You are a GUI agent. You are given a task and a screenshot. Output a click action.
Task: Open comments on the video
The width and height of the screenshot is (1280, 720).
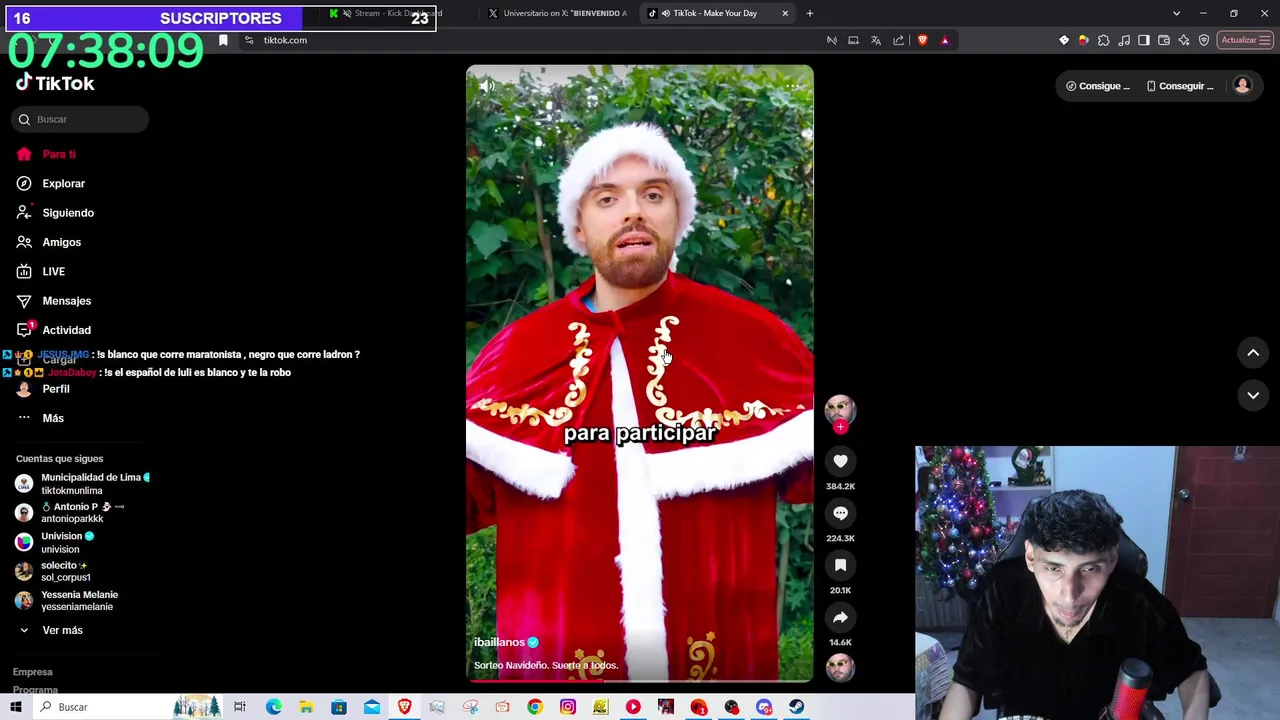[840, 513]
